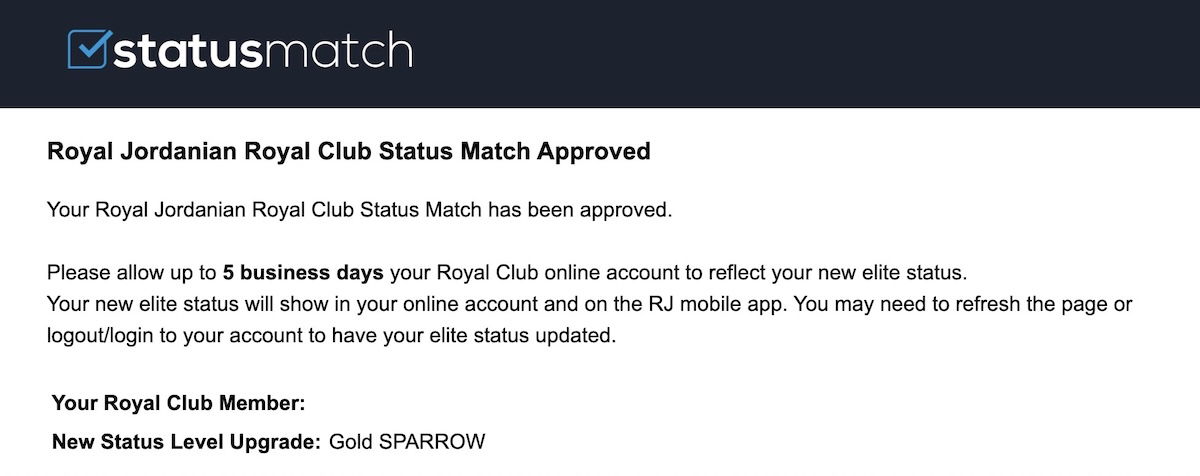Click the bold "status" part of the logo
Viewport: 1200px width, 476px height.
pos(187,51)
